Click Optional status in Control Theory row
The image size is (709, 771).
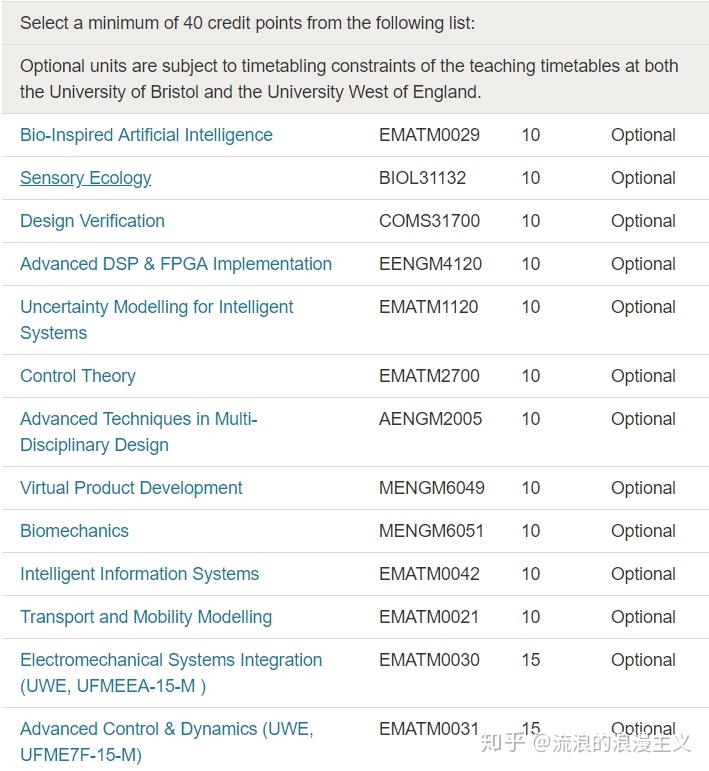tap(643, 376)
